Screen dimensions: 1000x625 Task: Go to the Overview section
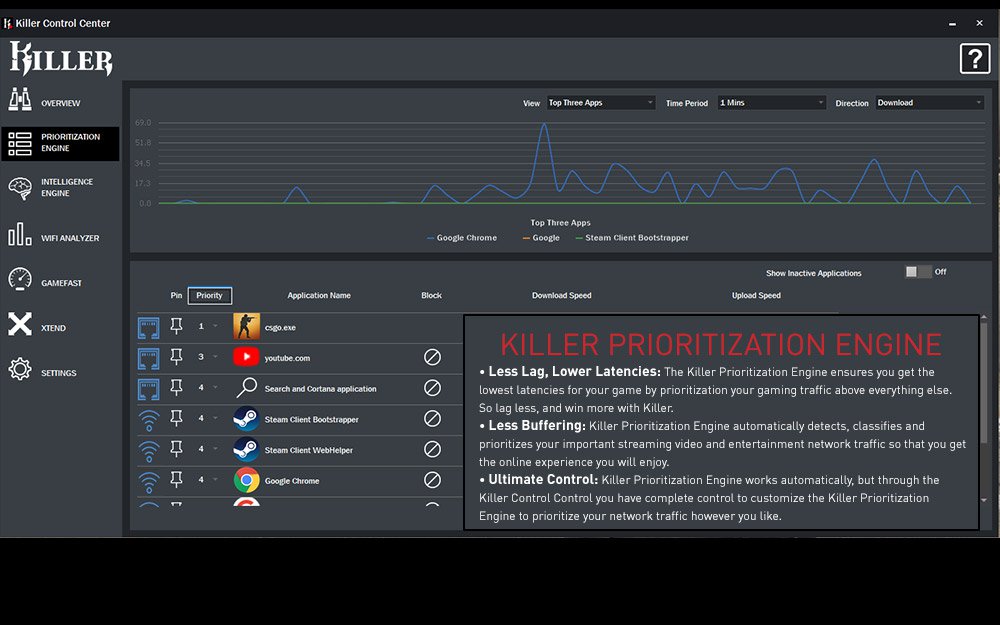(60, 103)
